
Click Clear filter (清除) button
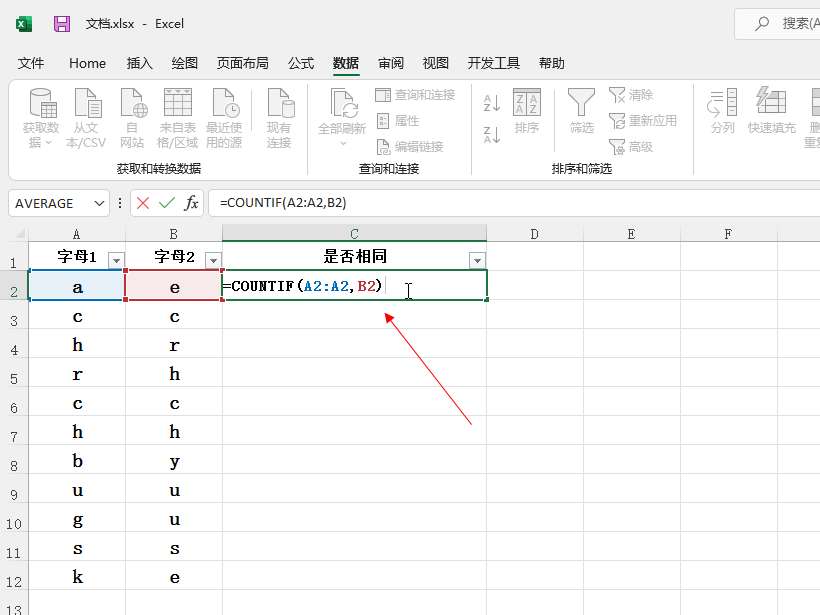[631, 95]
